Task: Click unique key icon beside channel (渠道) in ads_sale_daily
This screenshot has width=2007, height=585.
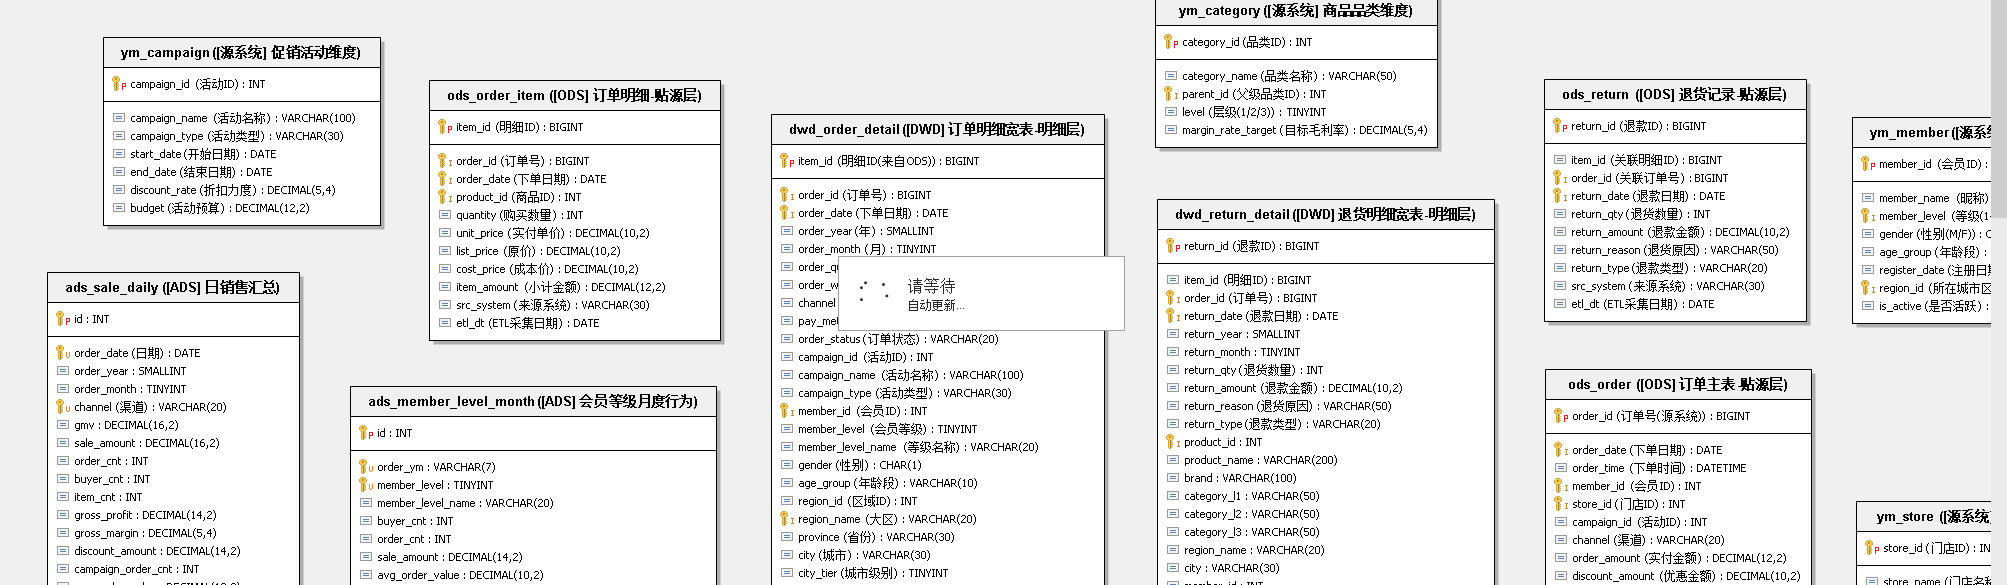Action: tap(62, 407)
